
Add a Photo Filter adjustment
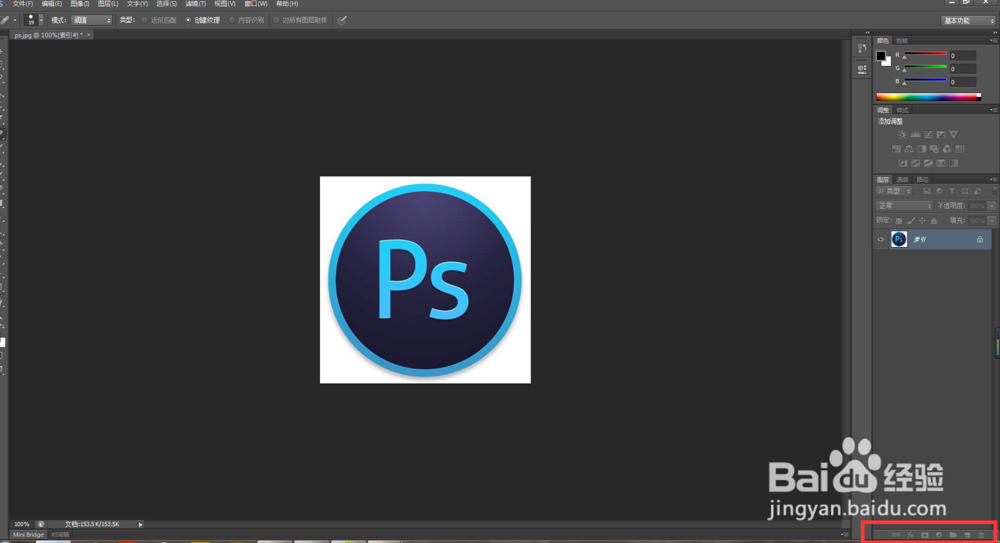coord(934,149)
